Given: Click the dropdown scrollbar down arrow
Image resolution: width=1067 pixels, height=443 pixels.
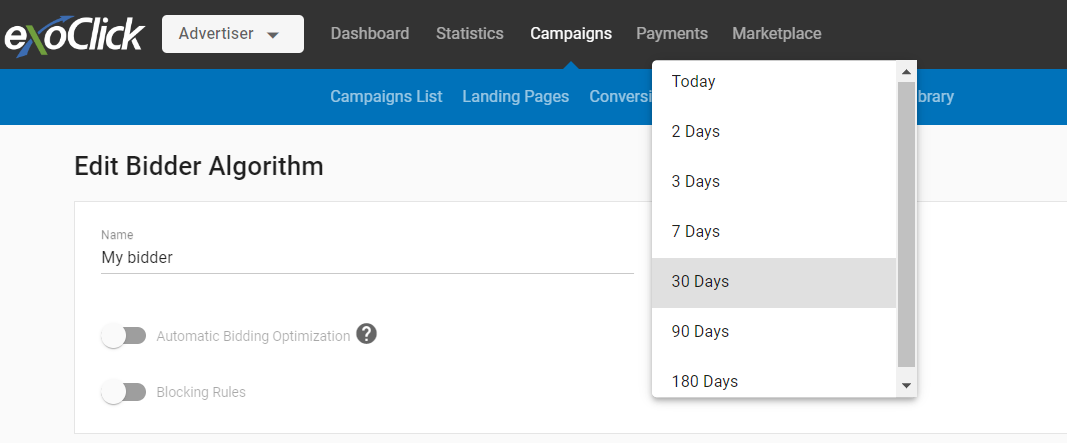Looking at the screenshot, I should [x=907, y=385].
